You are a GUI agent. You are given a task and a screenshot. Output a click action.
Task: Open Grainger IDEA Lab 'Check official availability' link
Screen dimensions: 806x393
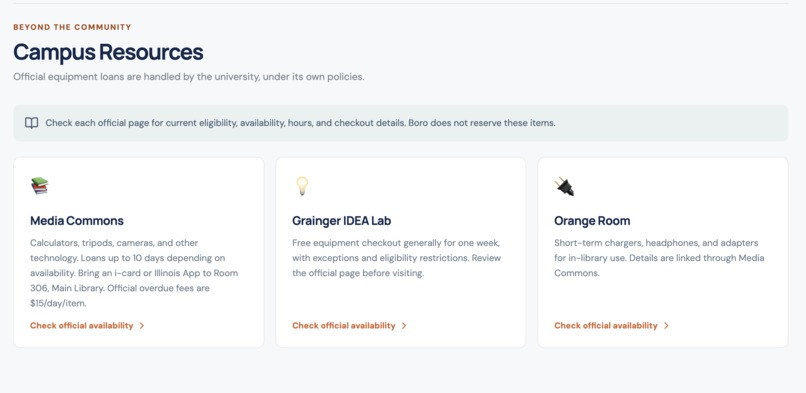coord(350,326)
